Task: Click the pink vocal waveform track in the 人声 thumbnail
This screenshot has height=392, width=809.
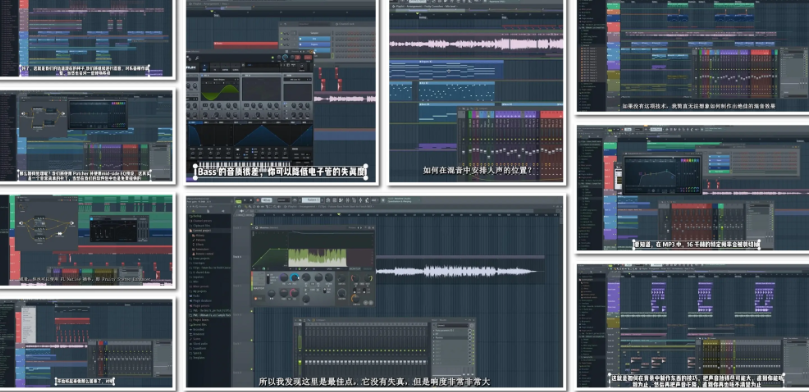Action: coord(476,44)
